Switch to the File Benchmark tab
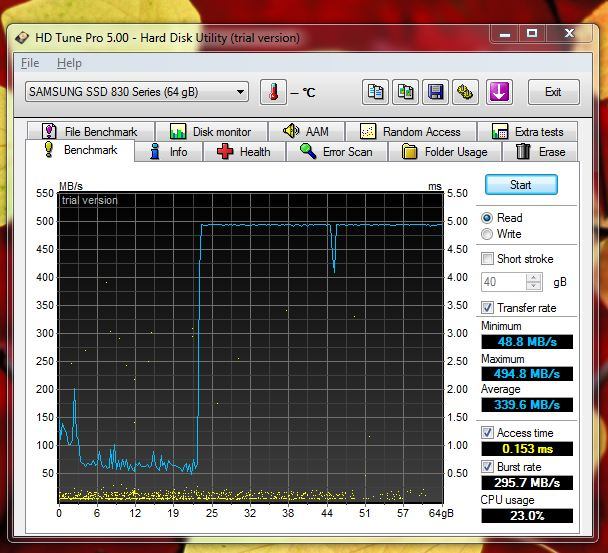 coord(91,131)
